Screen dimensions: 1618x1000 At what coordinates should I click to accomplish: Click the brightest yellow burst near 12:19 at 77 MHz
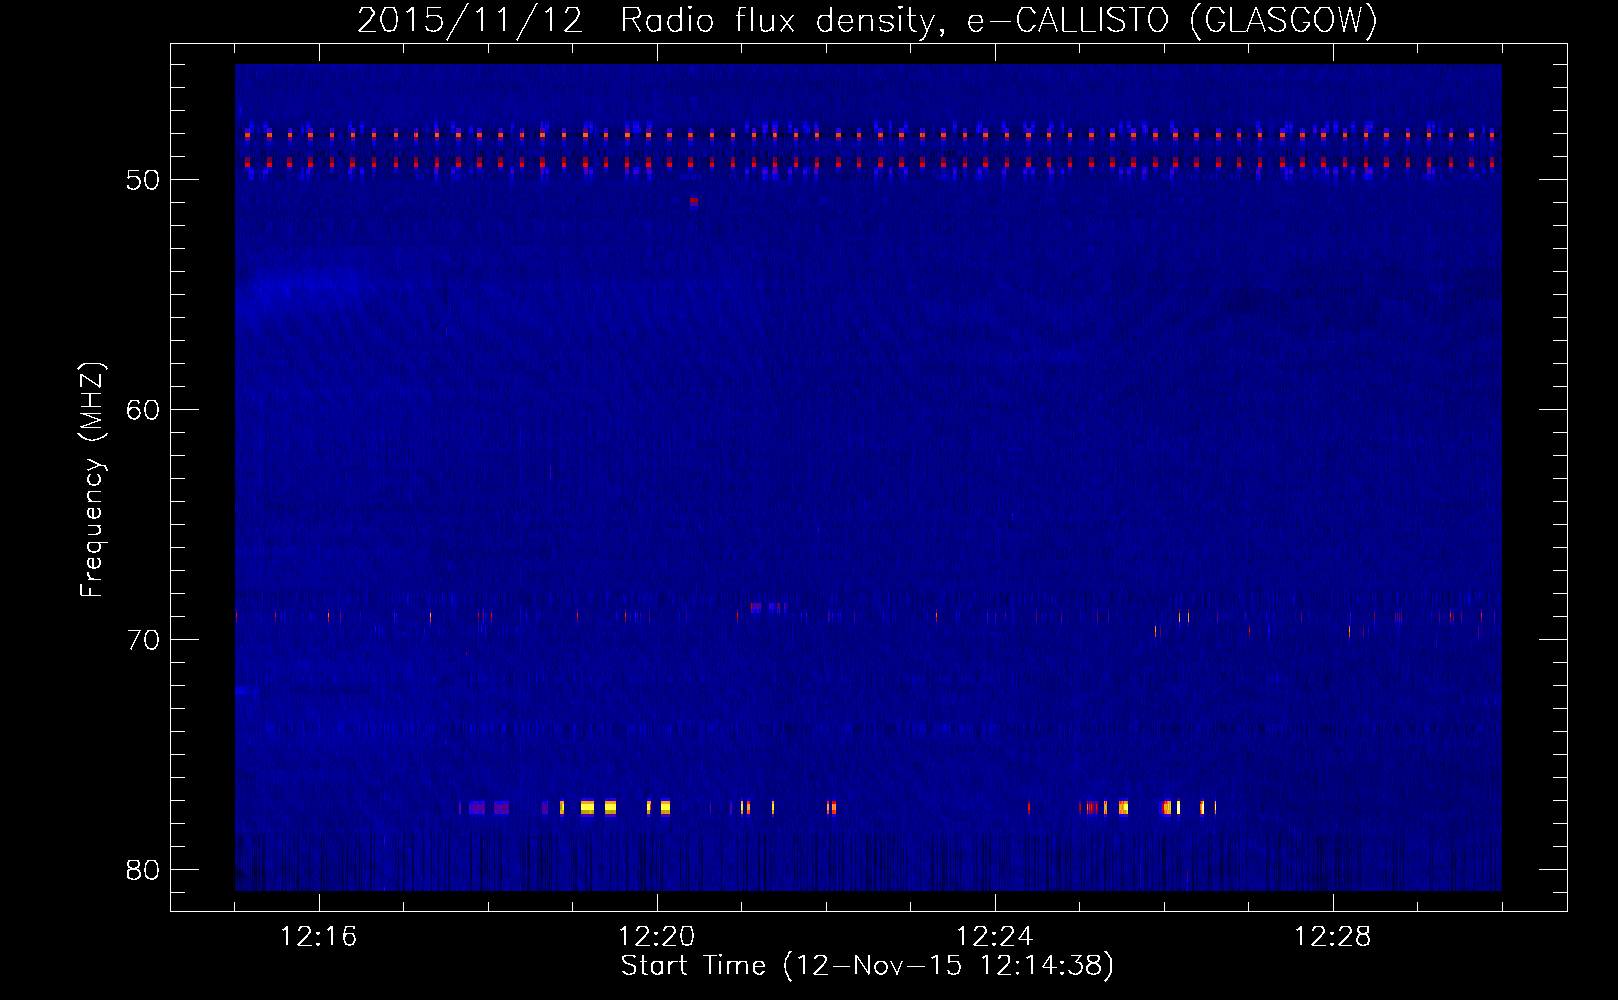tap(587, 807)
